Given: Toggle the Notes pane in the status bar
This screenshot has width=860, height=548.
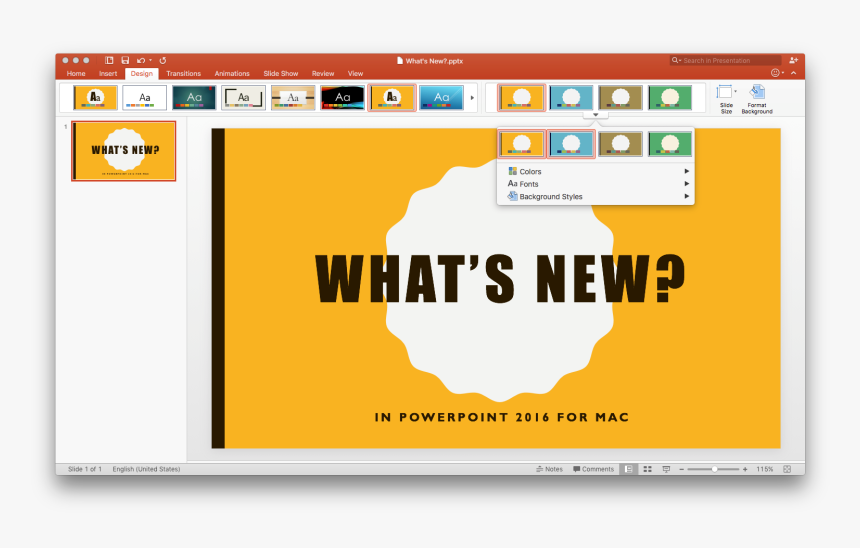Looking at the screenshot, I should tap(550, 469).
